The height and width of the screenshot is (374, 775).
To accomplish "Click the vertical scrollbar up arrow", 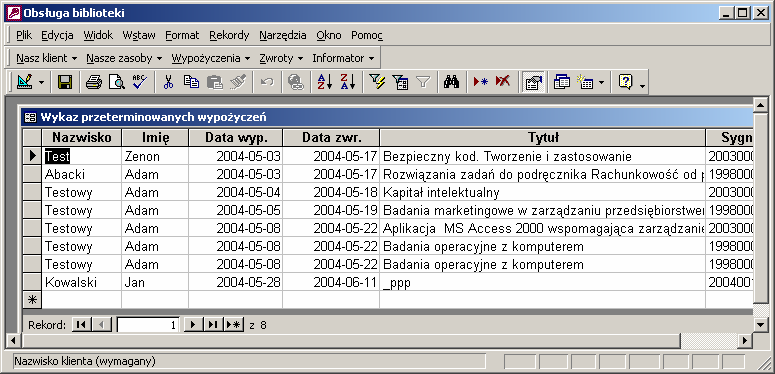I will [760, 104].
